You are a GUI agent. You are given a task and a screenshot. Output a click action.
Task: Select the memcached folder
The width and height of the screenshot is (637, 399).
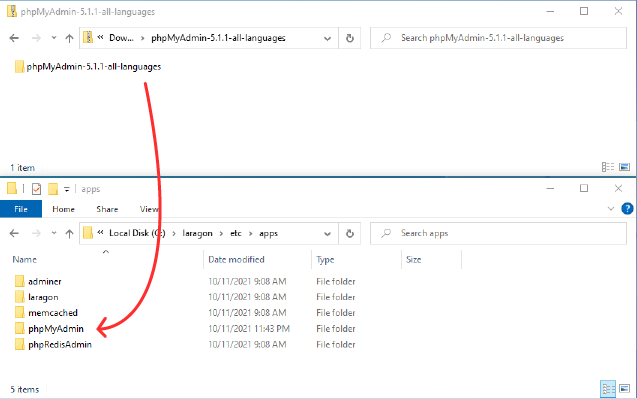click(x=53, y=313)
